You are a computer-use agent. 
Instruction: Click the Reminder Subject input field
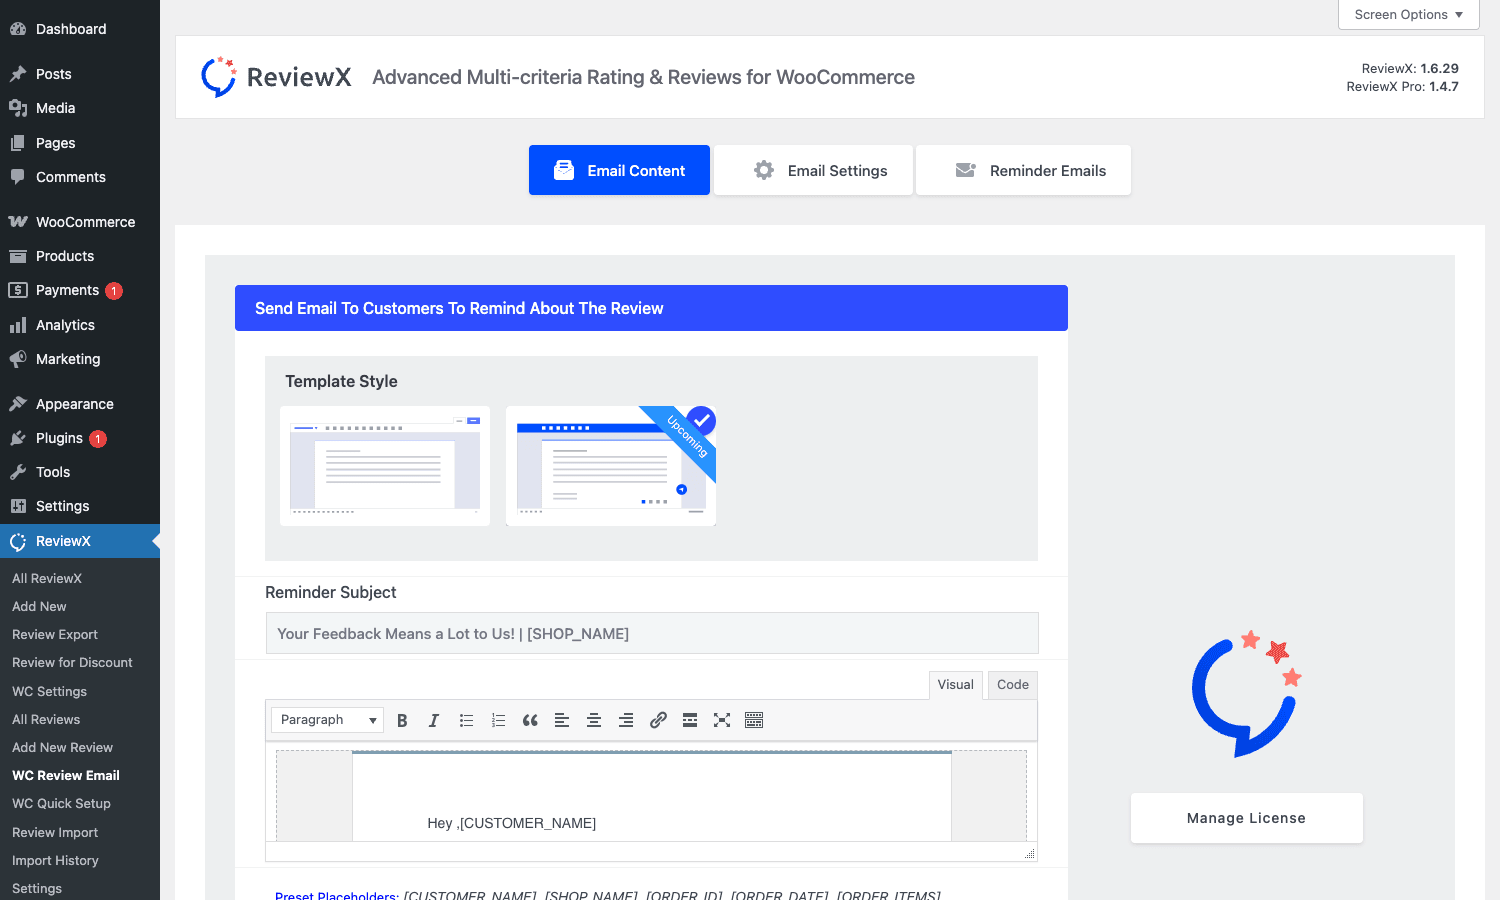[652, 633]
